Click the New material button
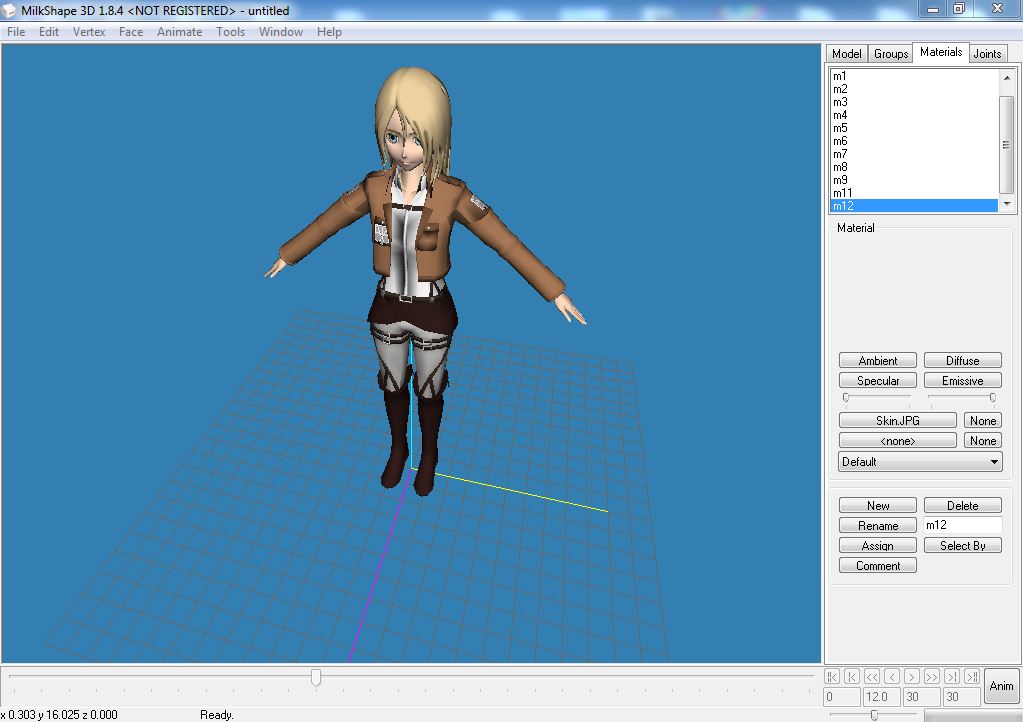Screen dimensions: 1023x722 878,505
